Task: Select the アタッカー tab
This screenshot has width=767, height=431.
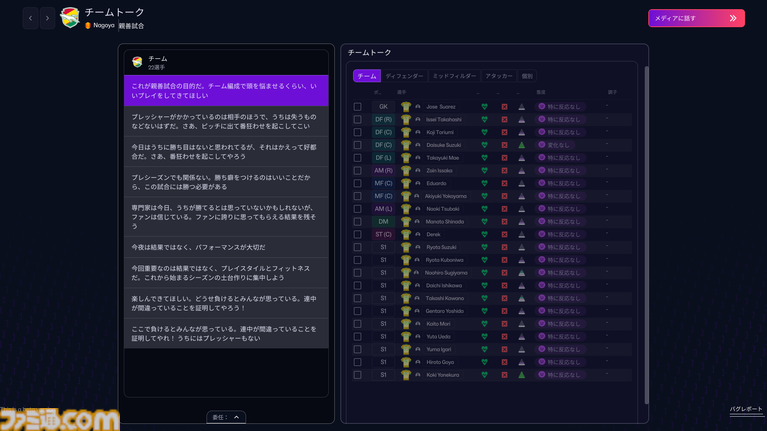Action: point(497,76)
